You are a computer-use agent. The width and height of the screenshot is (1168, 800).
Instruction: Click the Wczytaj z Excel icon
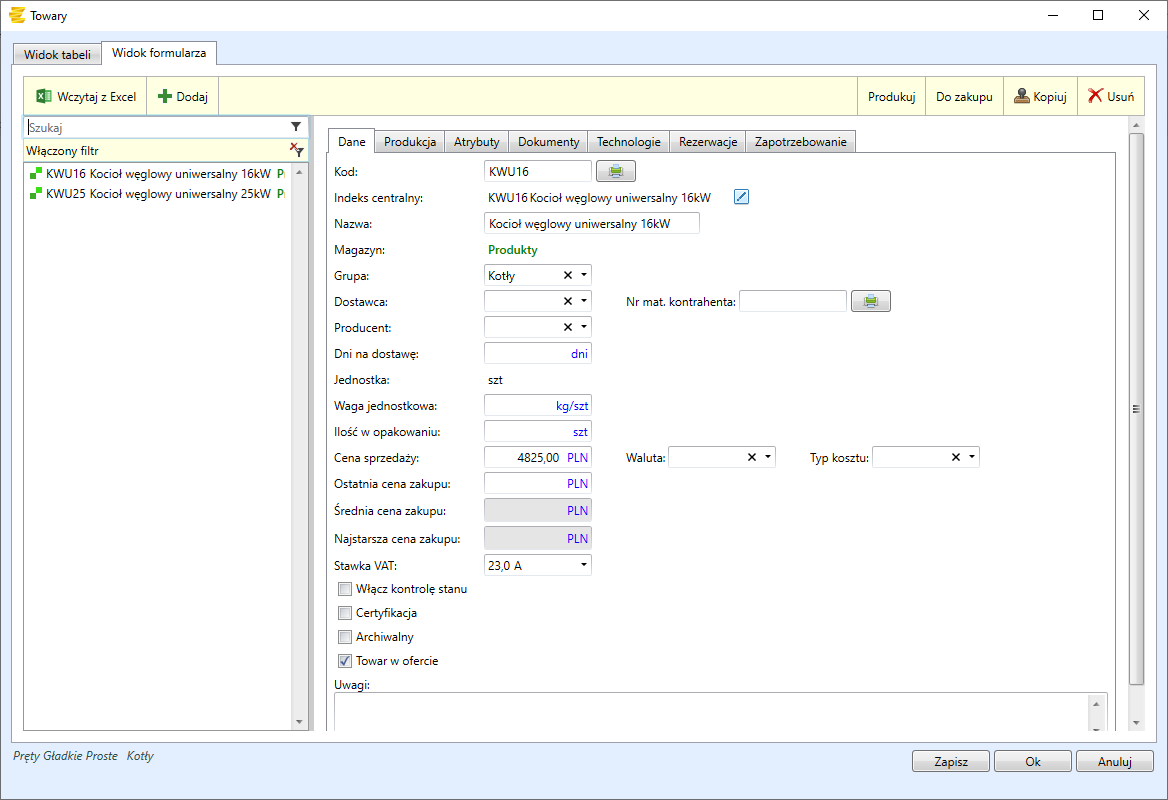(x=43, y=97)
